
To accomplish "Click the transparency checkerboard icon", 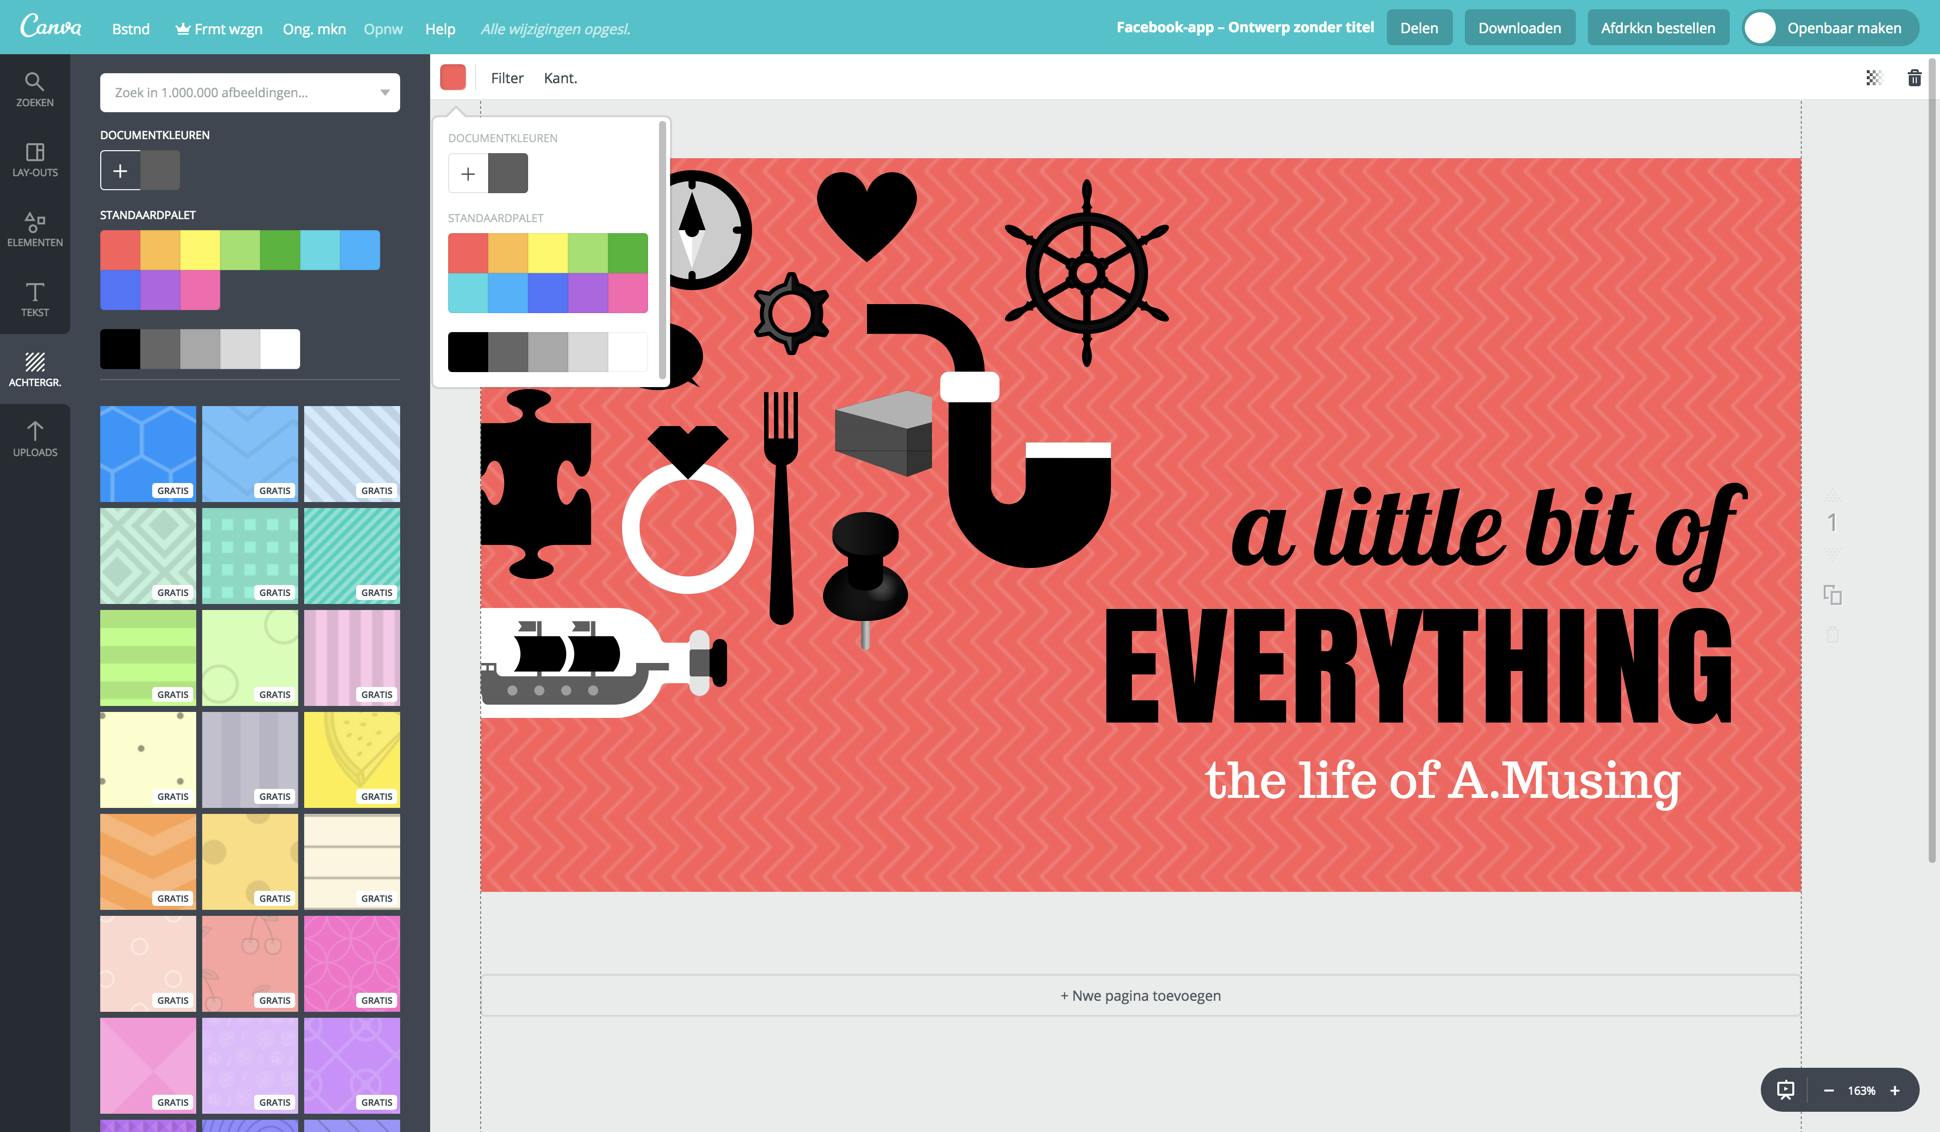I will coord(1874,78).
